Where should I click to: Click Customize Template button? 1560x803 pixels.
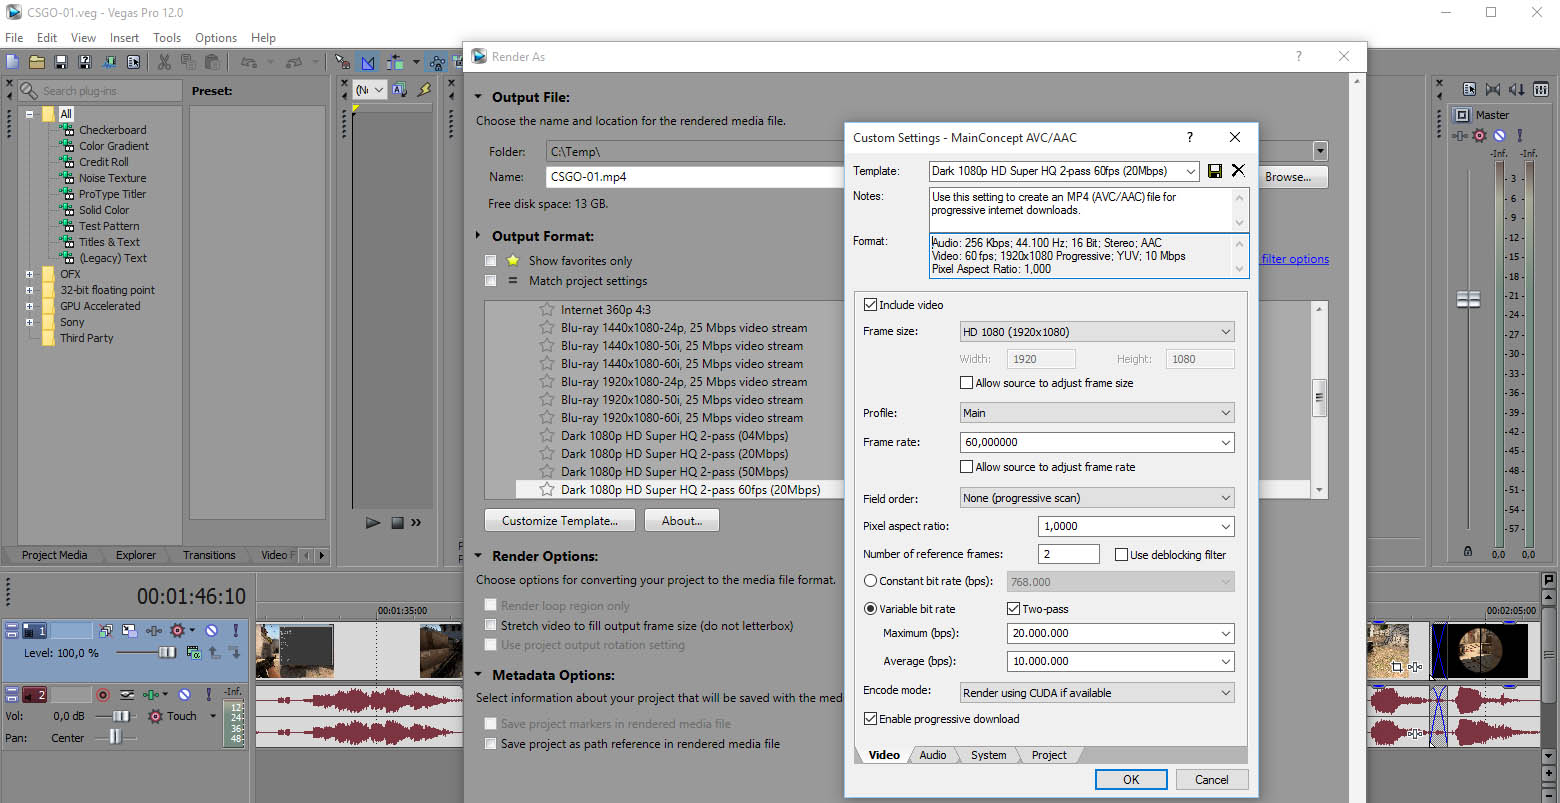click(560, 521)
